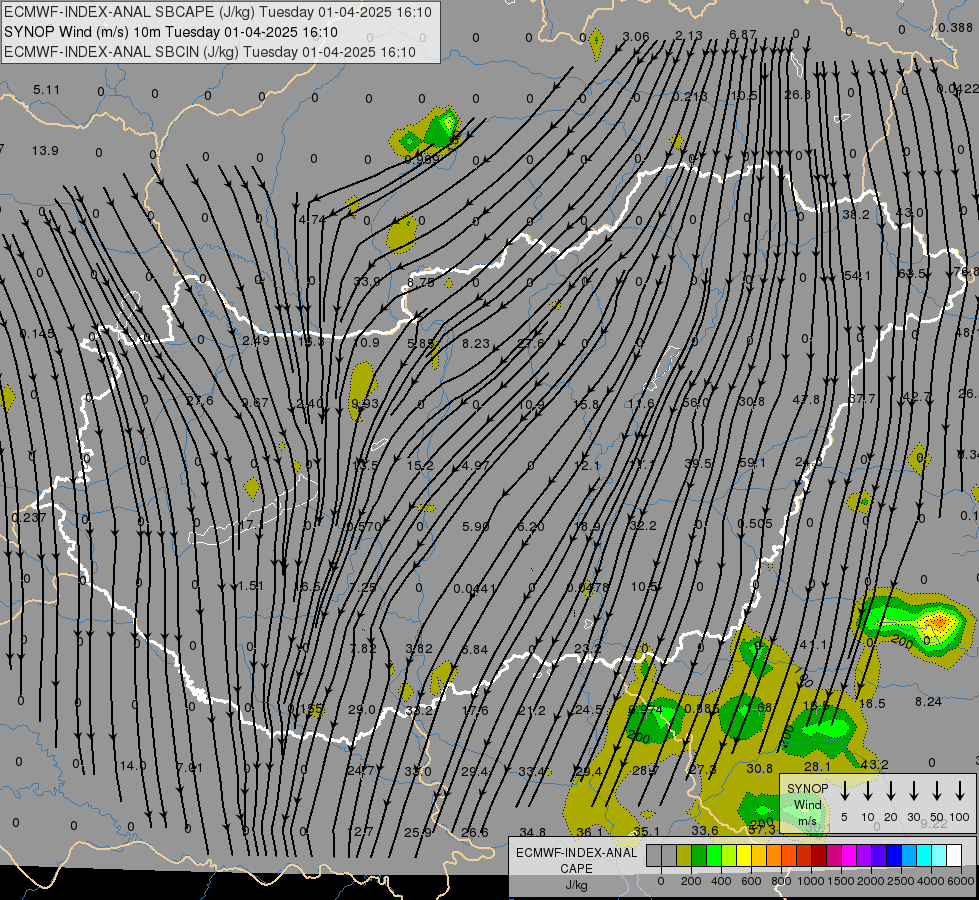Pick the bright yellow swatch in CAPE scale

pos(744,855)
